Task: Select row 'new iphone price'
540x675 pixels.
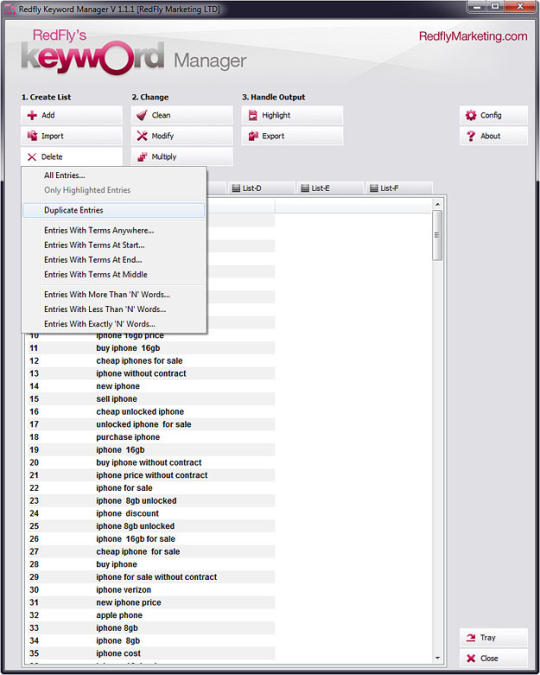Action: pyautogui.click(x=150, y=602)
